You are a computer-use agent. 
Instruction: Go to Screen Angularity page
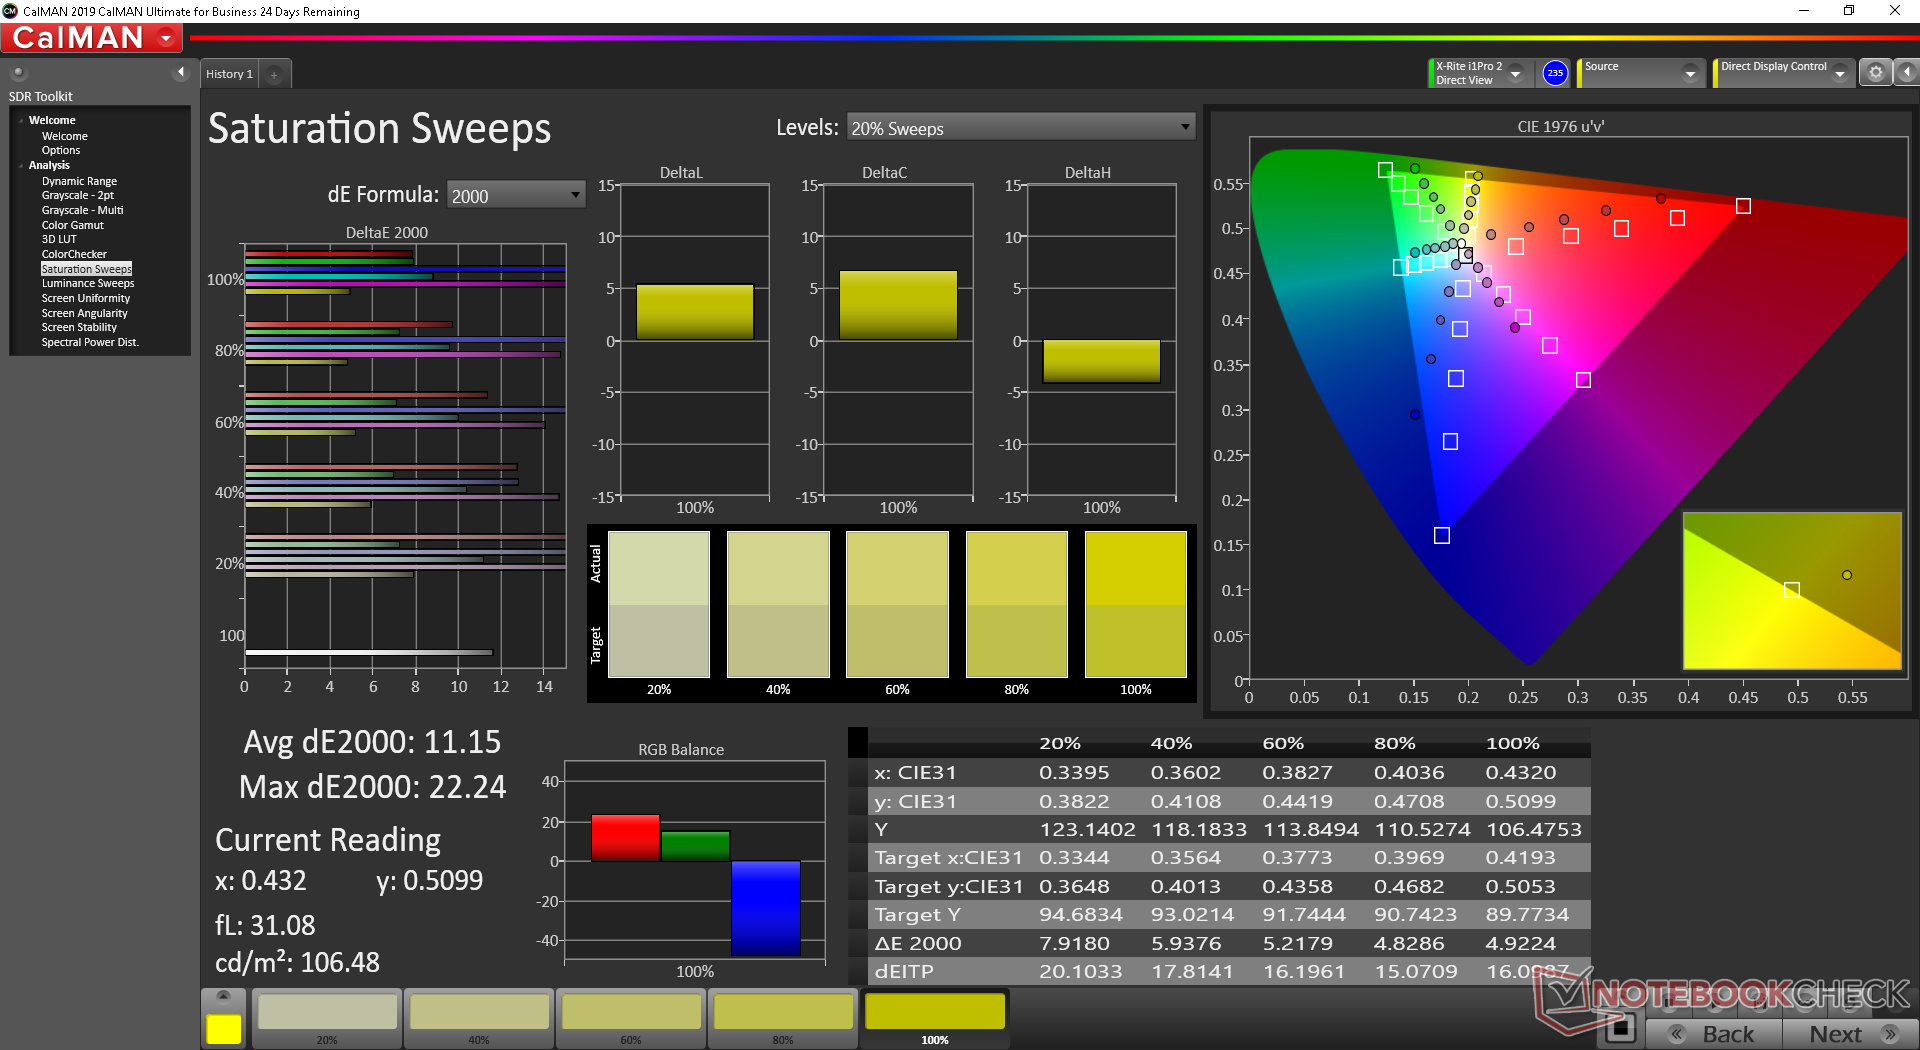(x=84, y=313)
